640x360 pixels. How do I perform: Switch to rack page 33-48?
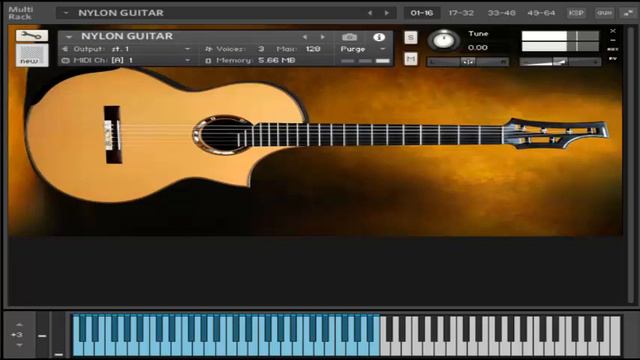coord(501,13)
